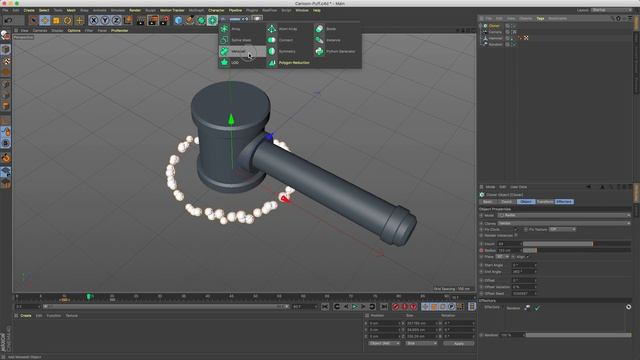The image size is (640, 360).
Task: Click the End Angle input field
Action: click(x=523, y=272)
